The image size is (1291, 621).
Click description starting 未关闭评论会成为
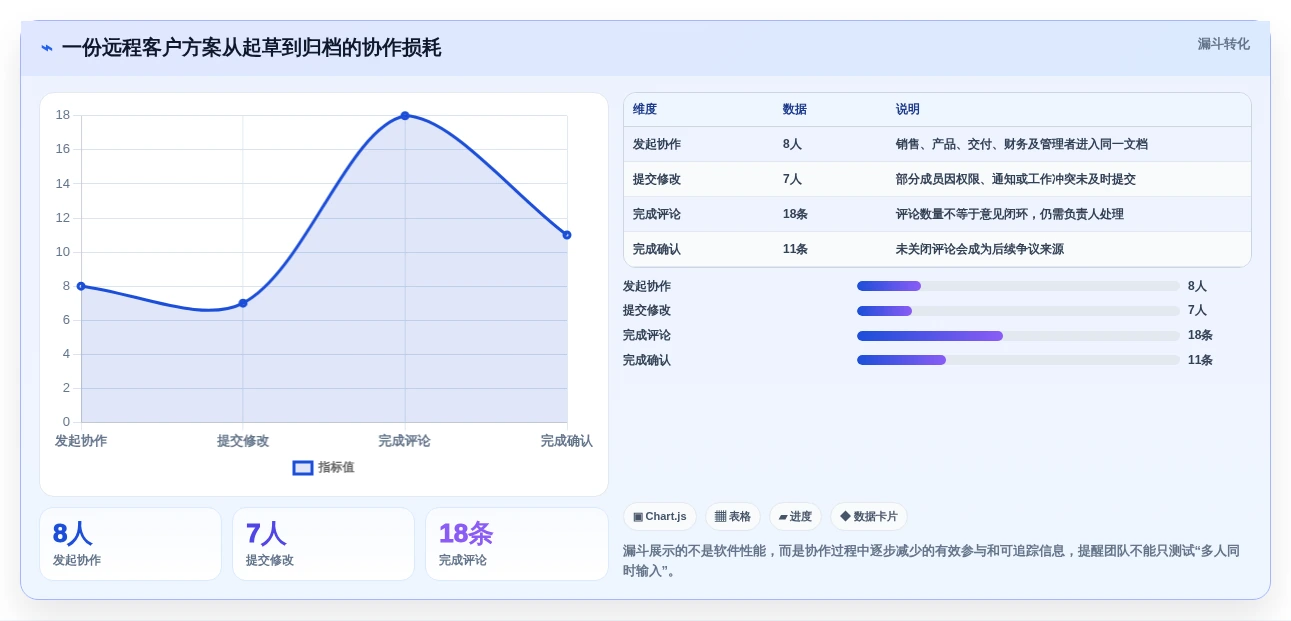pos(980,250)
